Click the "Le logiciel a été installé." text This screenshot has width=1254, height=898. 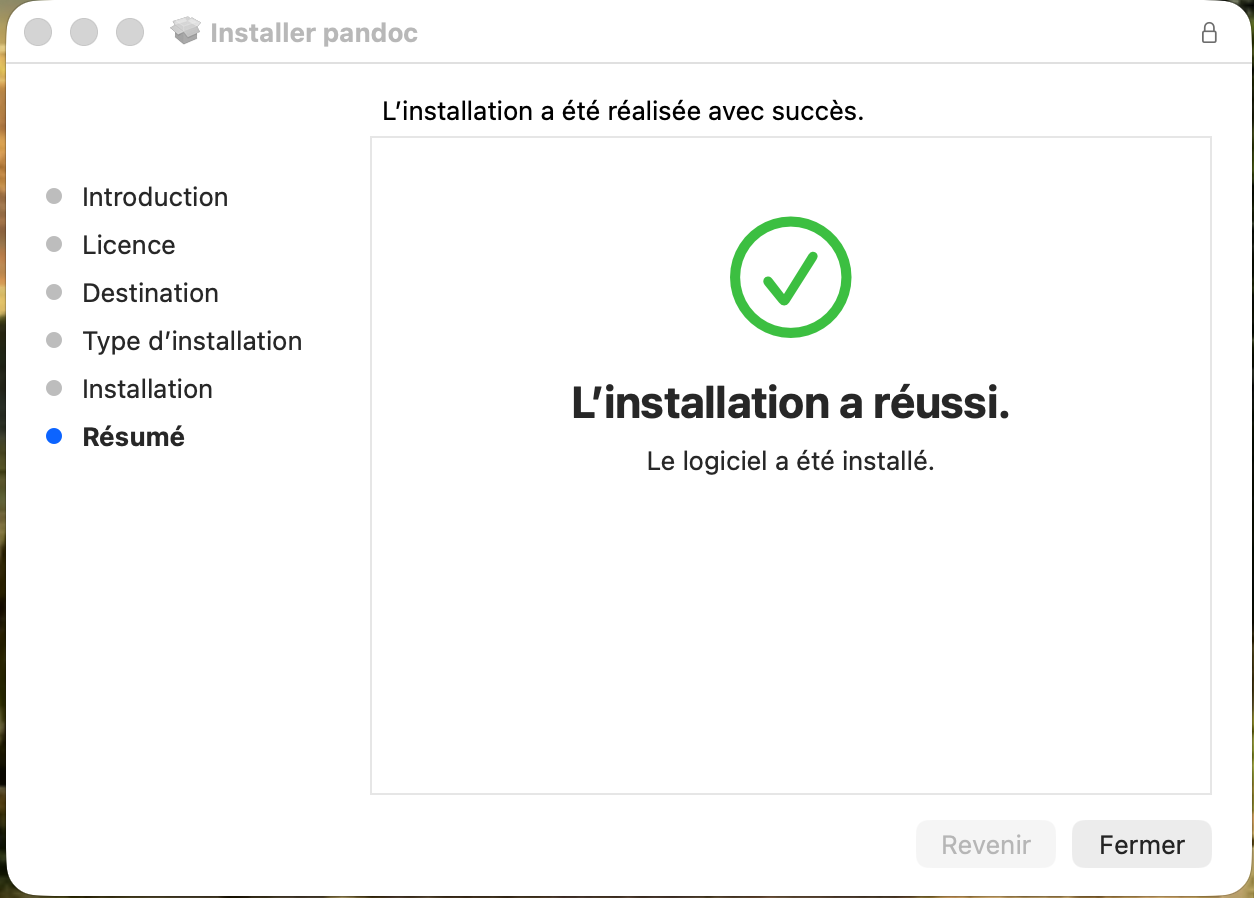(x=790, y=462)
